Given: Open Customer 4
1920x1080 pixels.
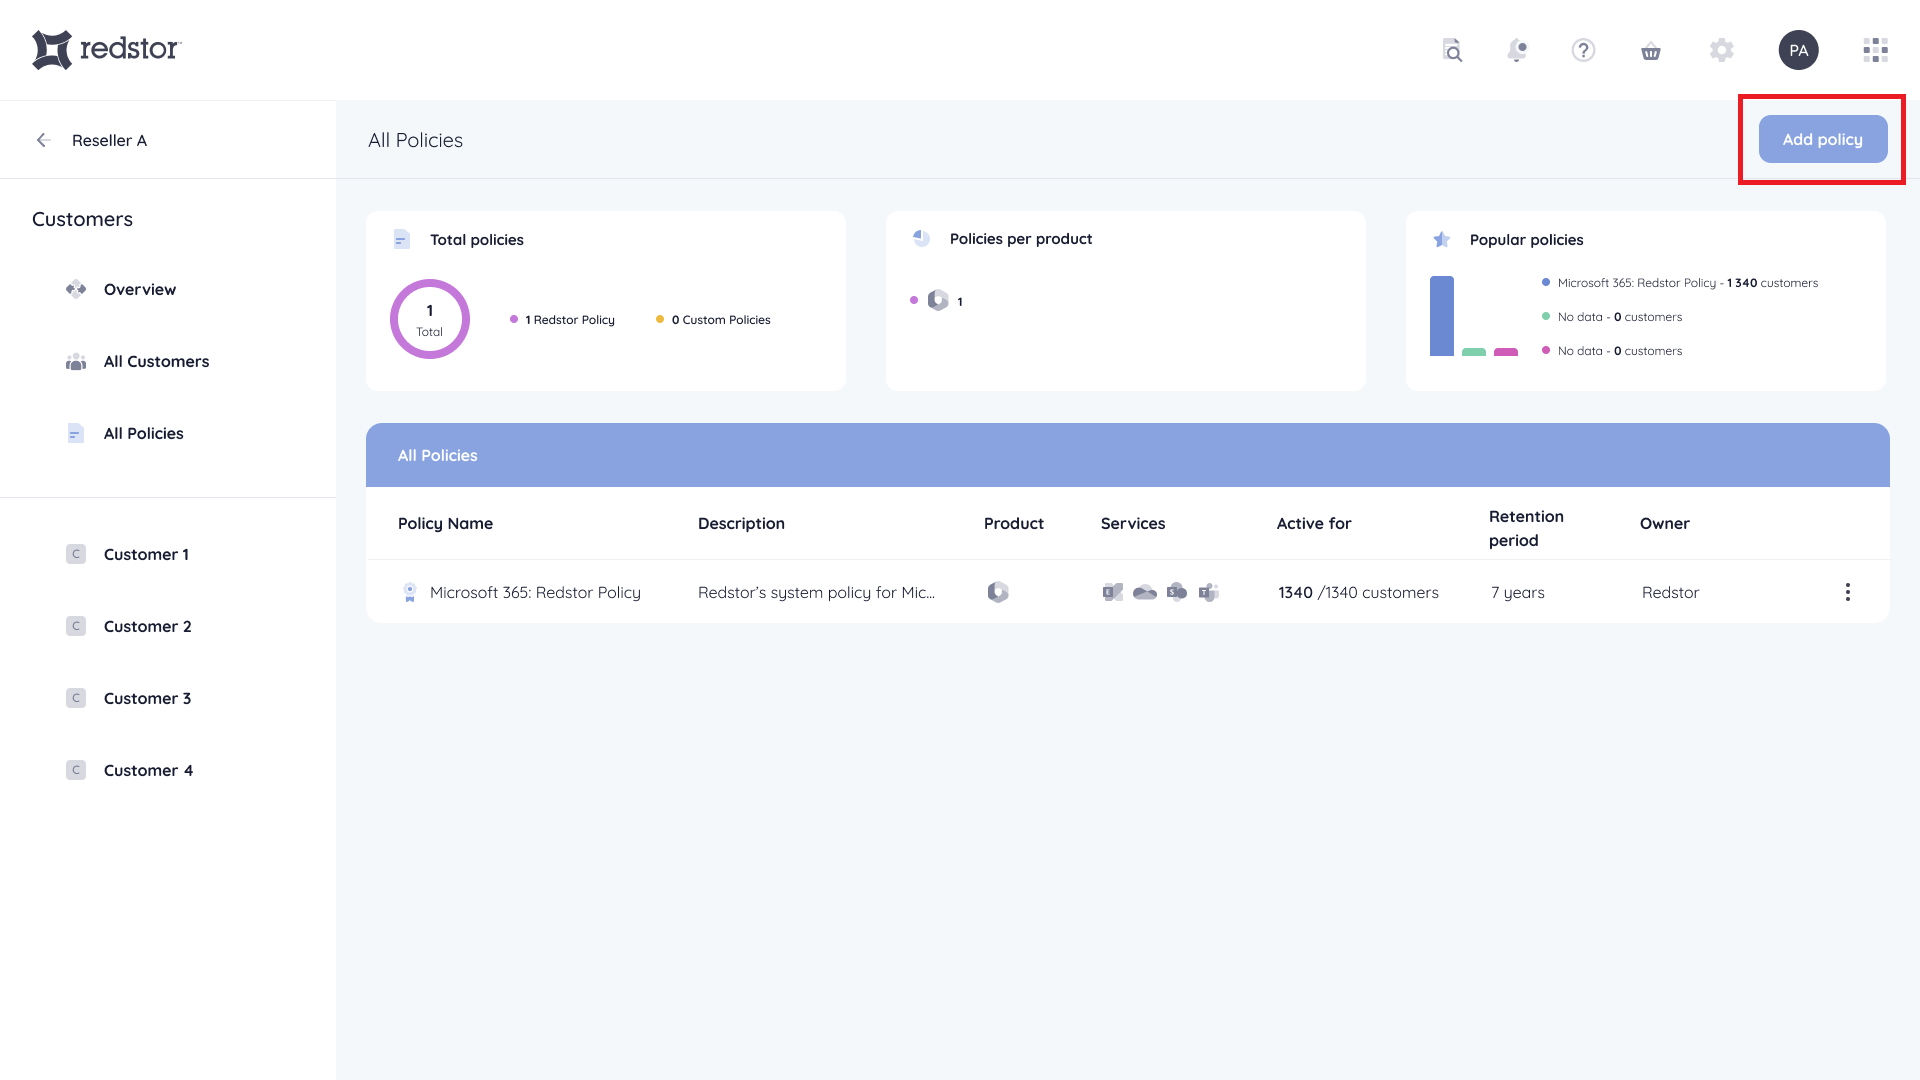Looking at the screenshot, I should pyautogui.click(x=148, y=770).
